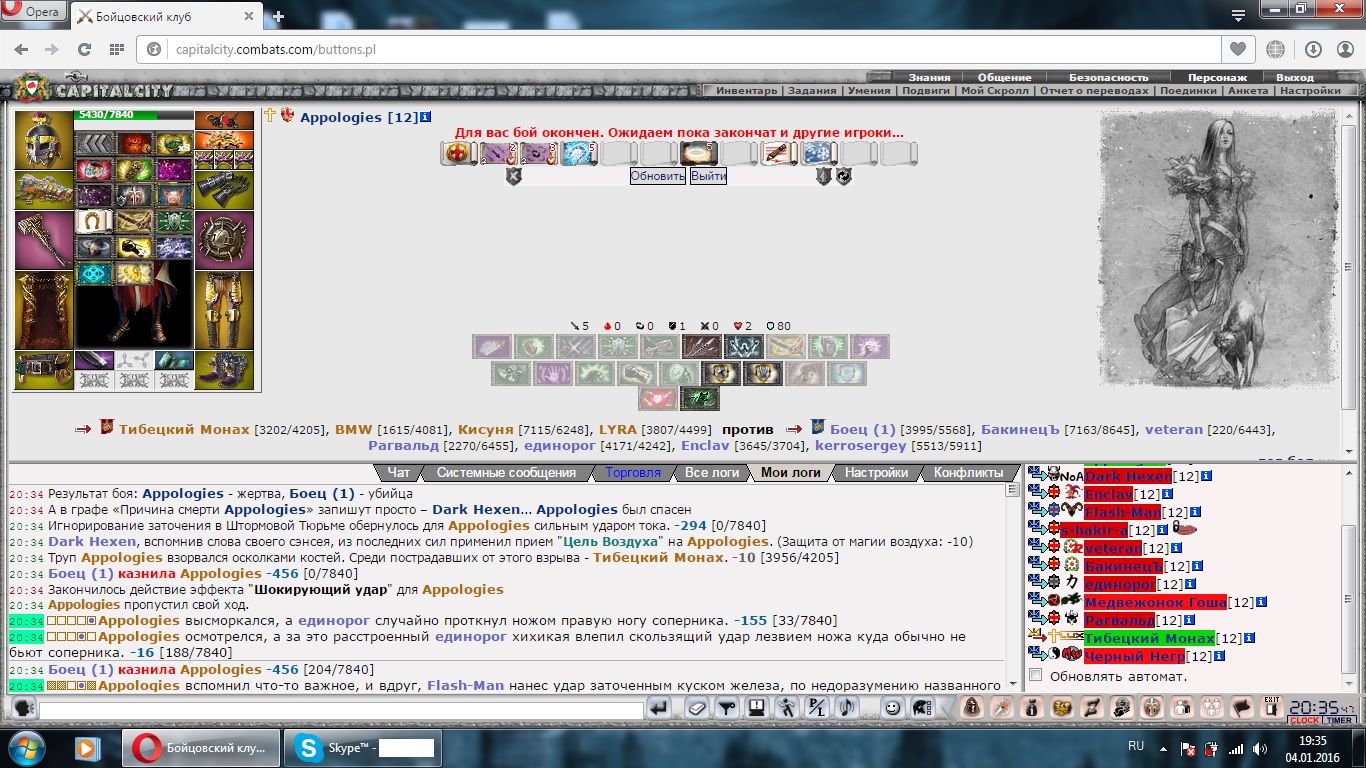This screenshot has width=1366, height=768.
Task: Open new browser tab plus button
Action: coord(278,16)
